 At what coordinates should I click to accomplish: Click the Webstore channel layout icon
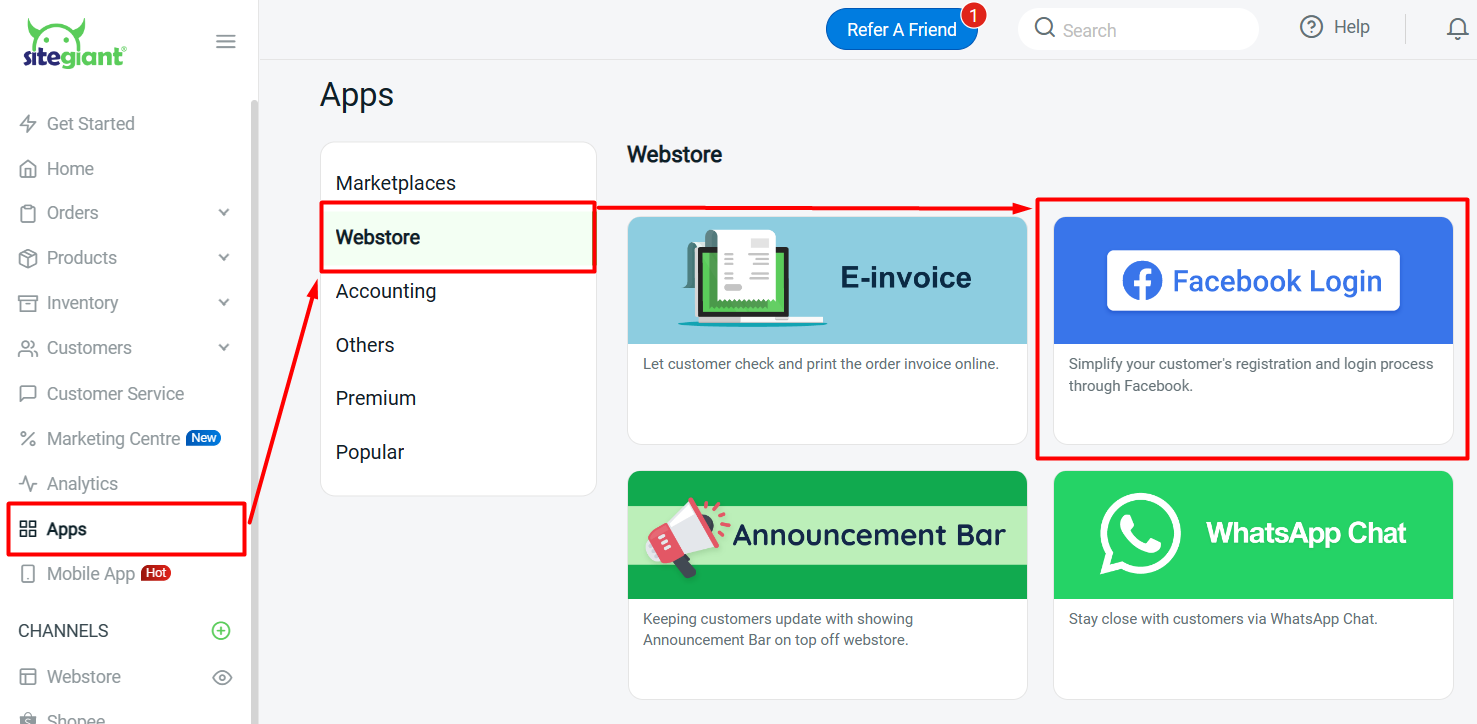click(28, 677)
